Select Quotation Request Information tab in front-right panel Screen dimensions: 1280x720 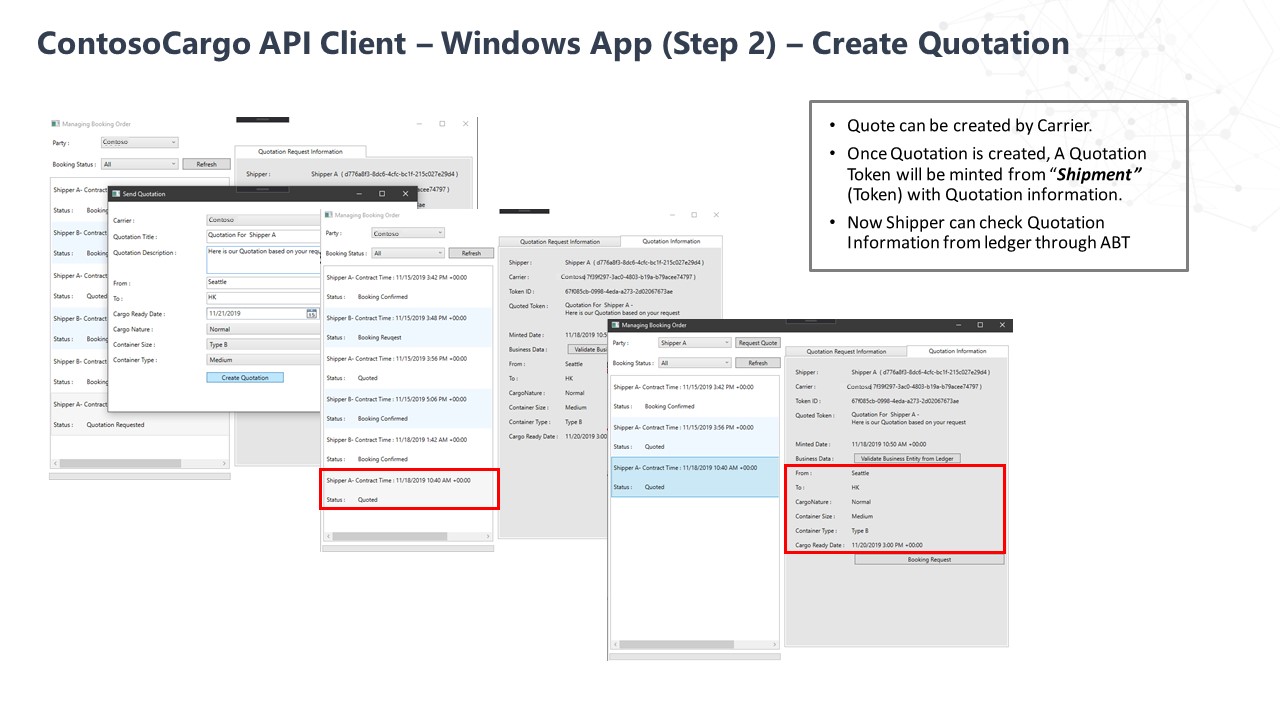coord(846,351)
